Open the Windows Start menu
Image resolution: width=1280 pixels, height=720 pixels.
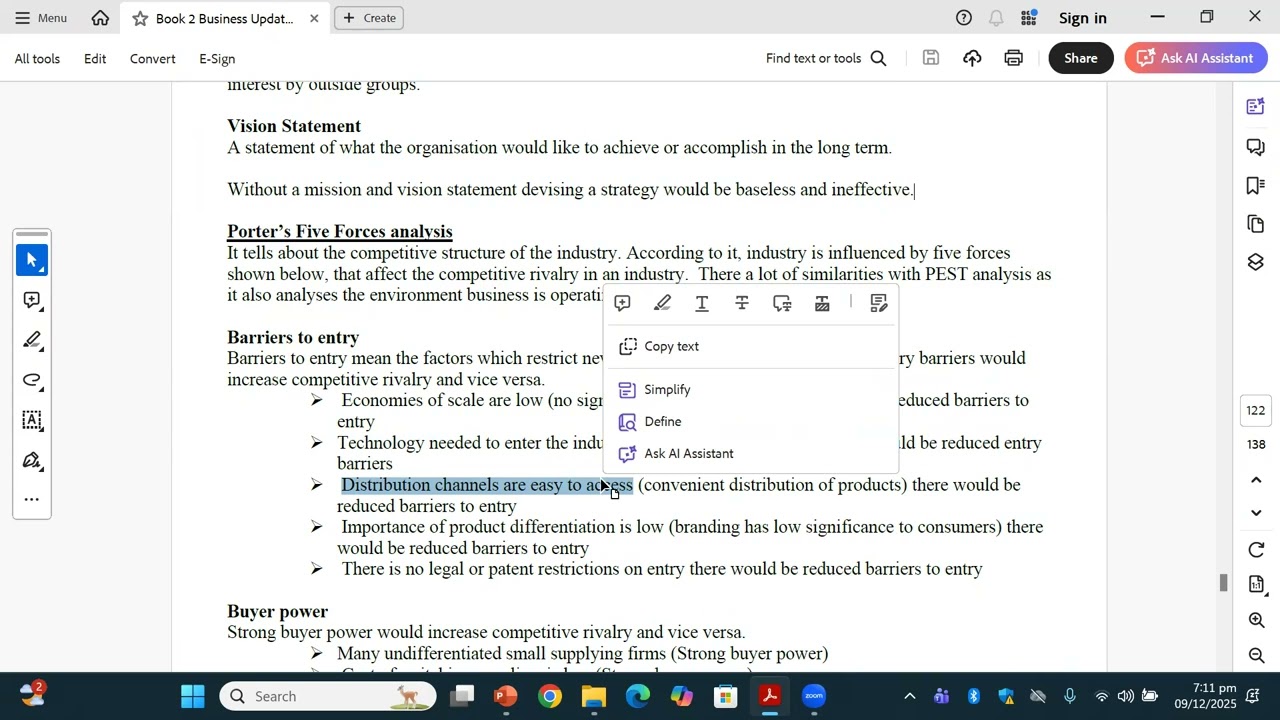point(193,696)
